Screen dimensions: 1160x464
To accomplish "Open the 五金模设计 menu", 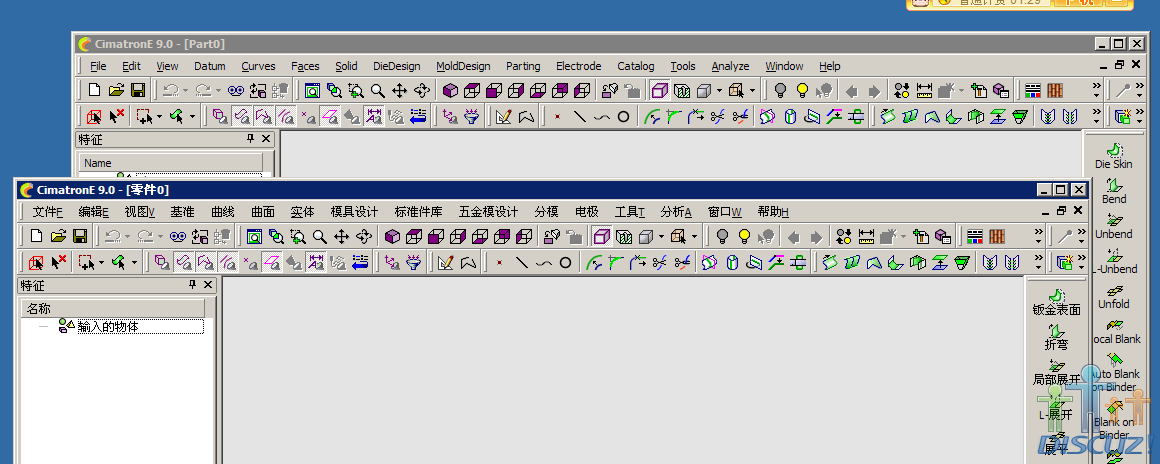I will pos(488,212).
